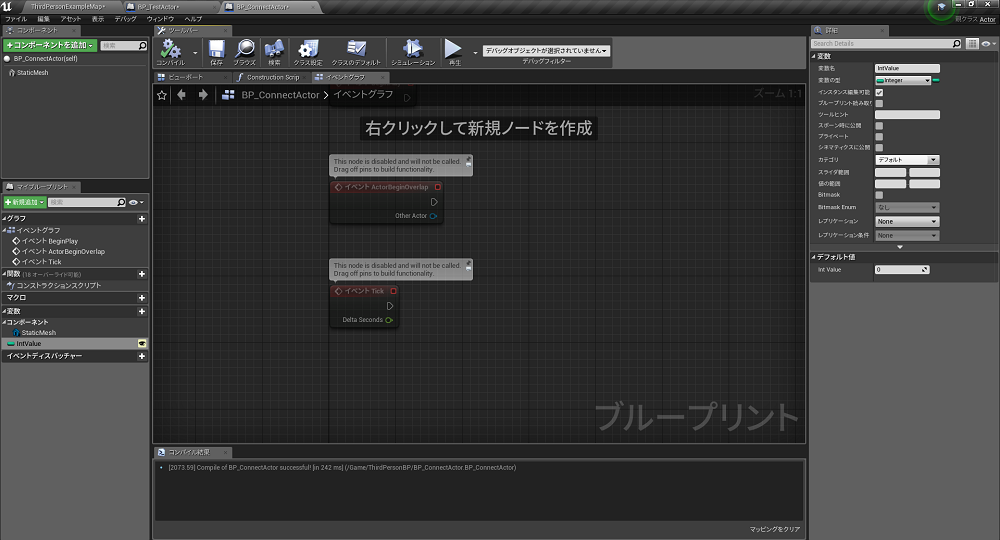Navigate back with the graph left arrow
1000x540 pixels.
pyautogui.click(x=182, y=94)
